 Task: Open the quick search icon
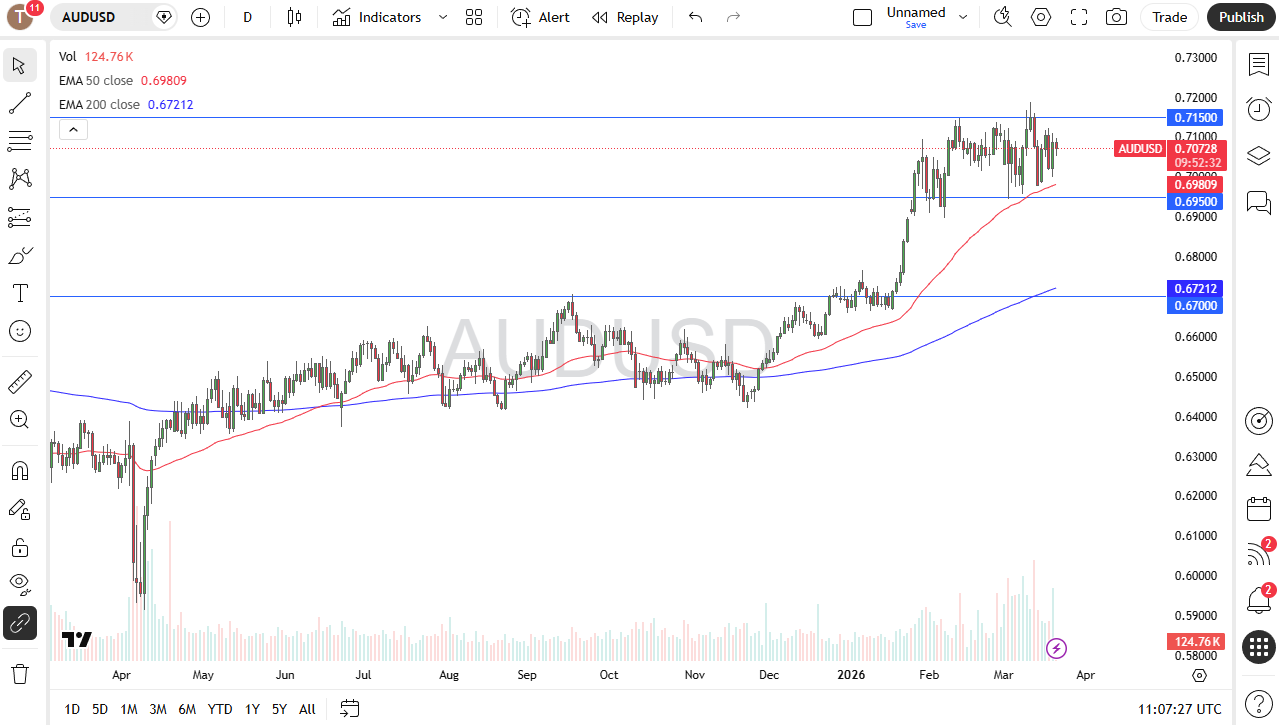tap(1002, 17)
